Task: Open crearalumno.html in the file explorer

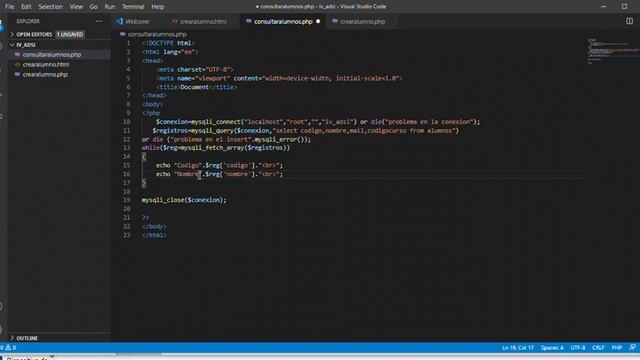Action: [x=46, y=64]
